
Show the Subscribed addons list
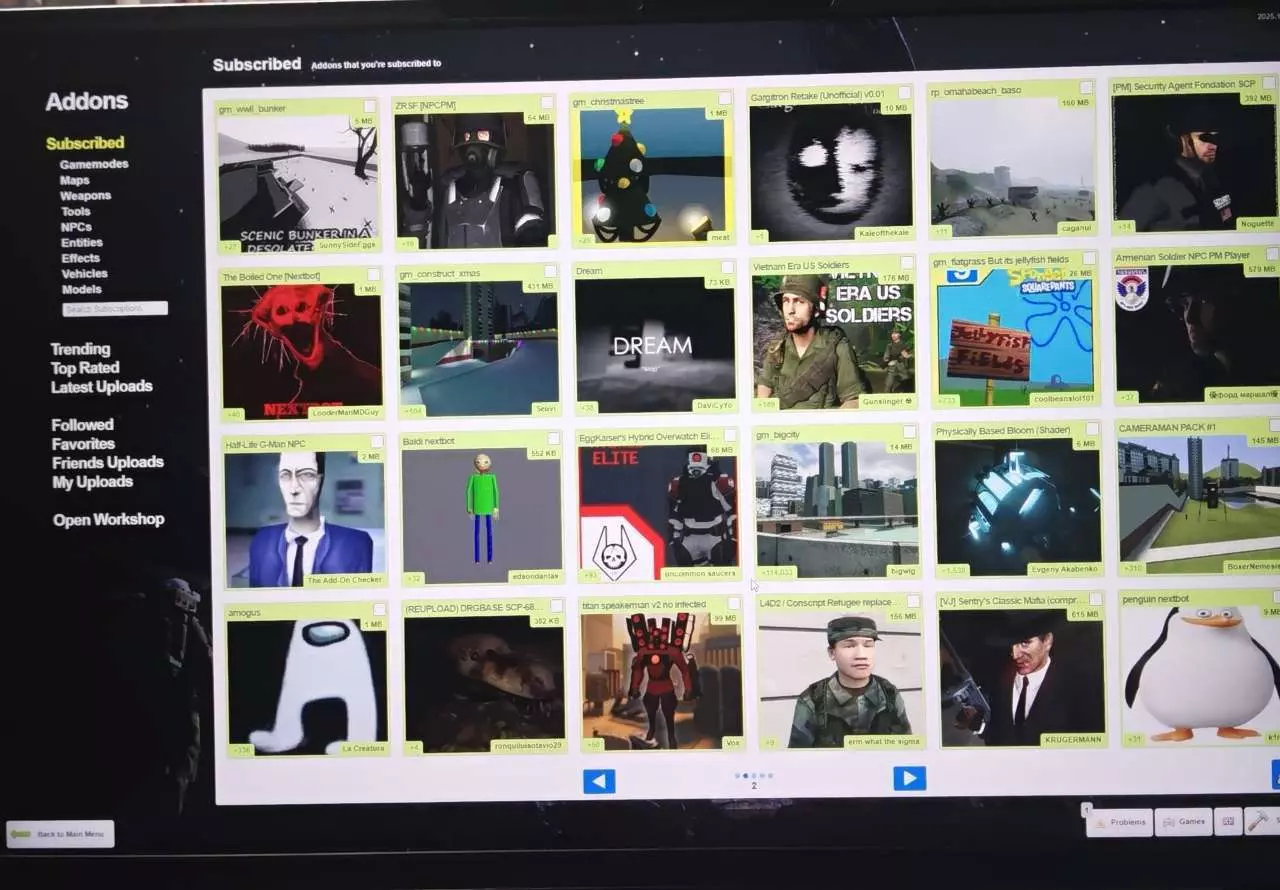click(x=85, y=143)
